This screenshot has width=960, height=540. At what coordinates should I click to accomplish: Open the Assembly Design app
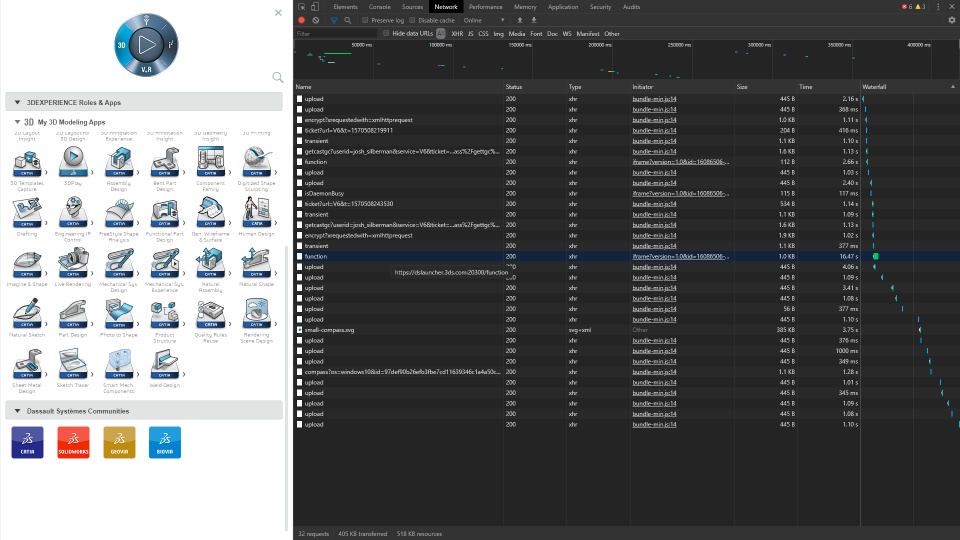(x=119, y=163)
